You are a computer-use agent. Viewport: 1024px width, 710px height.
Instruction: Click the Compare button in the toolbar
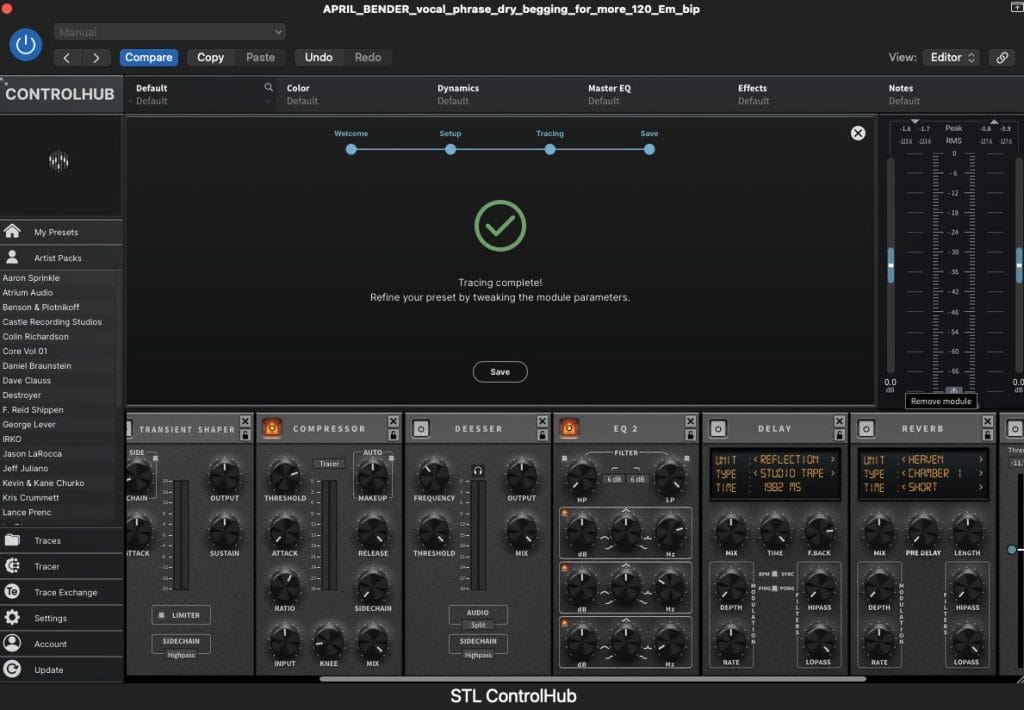149,58
